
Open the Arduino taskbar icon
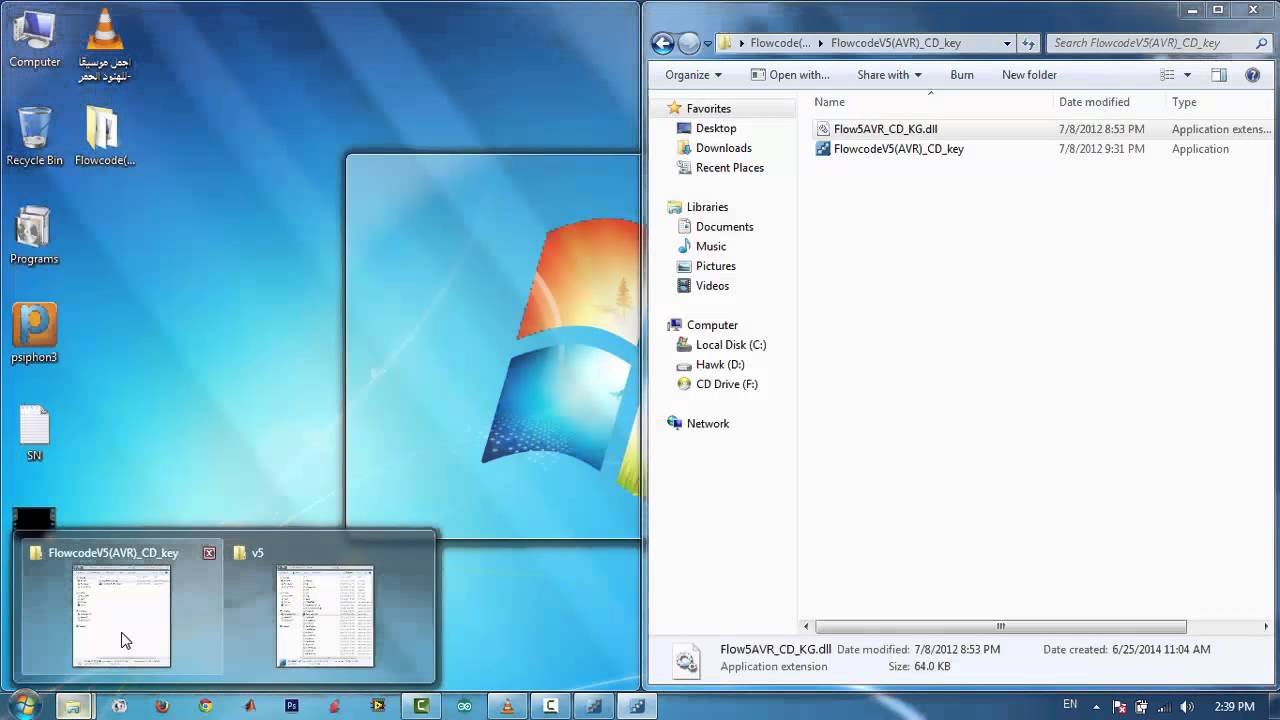[x=464, y=706]
